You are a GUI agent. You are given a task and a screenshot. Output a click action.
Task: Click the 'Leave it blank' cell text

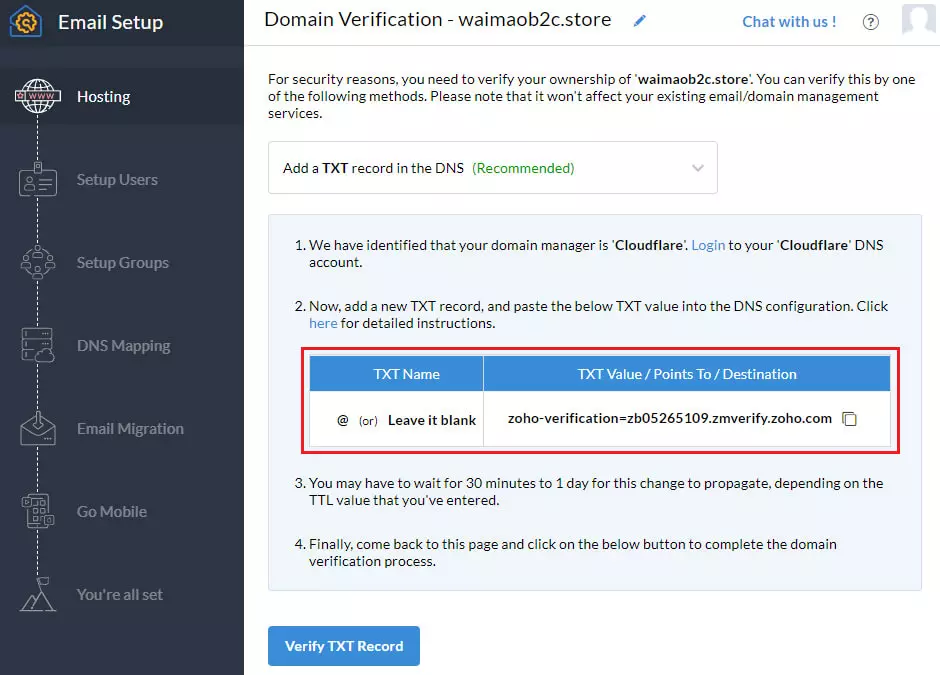point(432,420)
